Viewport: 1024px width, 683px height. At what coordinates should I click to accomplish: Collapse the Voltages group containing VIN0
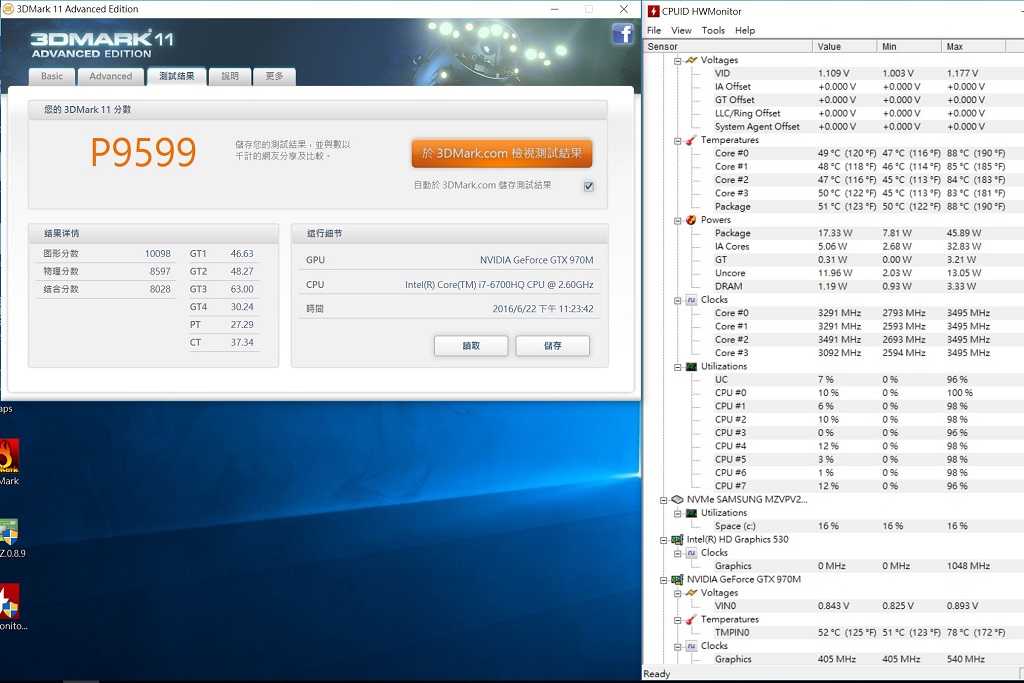[x=678, y=594]
